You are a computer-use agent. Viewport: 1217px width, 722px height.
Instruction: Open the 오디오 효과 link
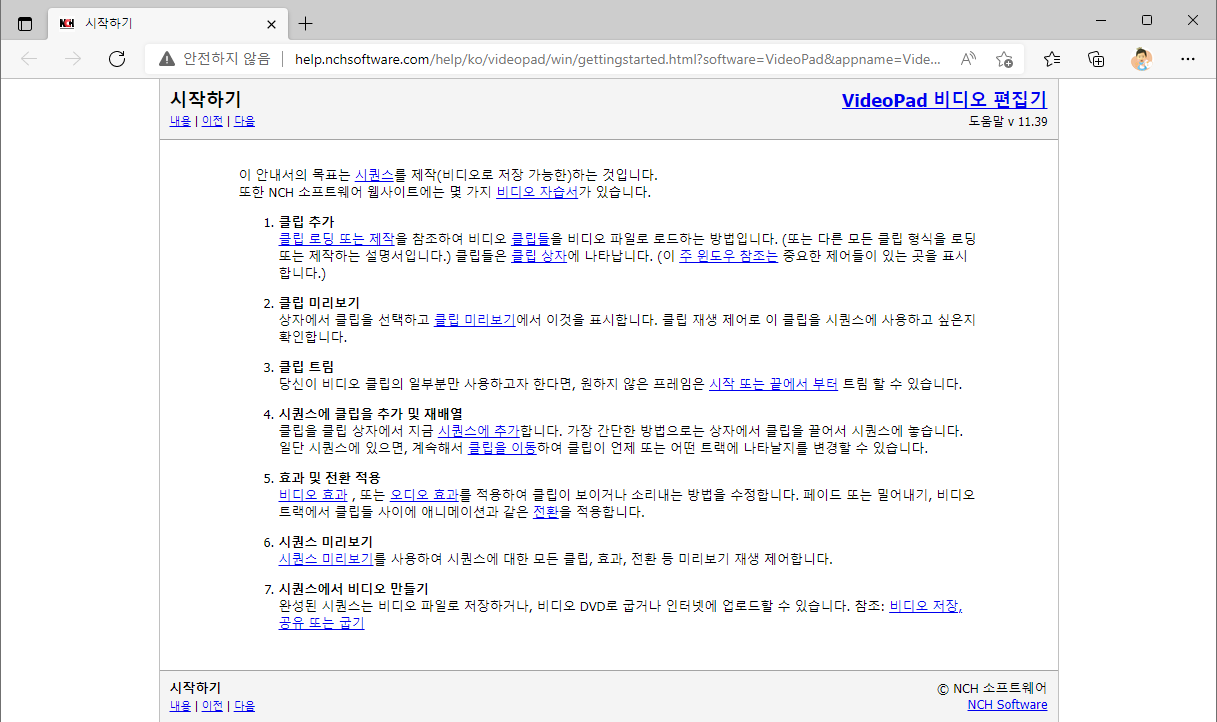[424, 495]
